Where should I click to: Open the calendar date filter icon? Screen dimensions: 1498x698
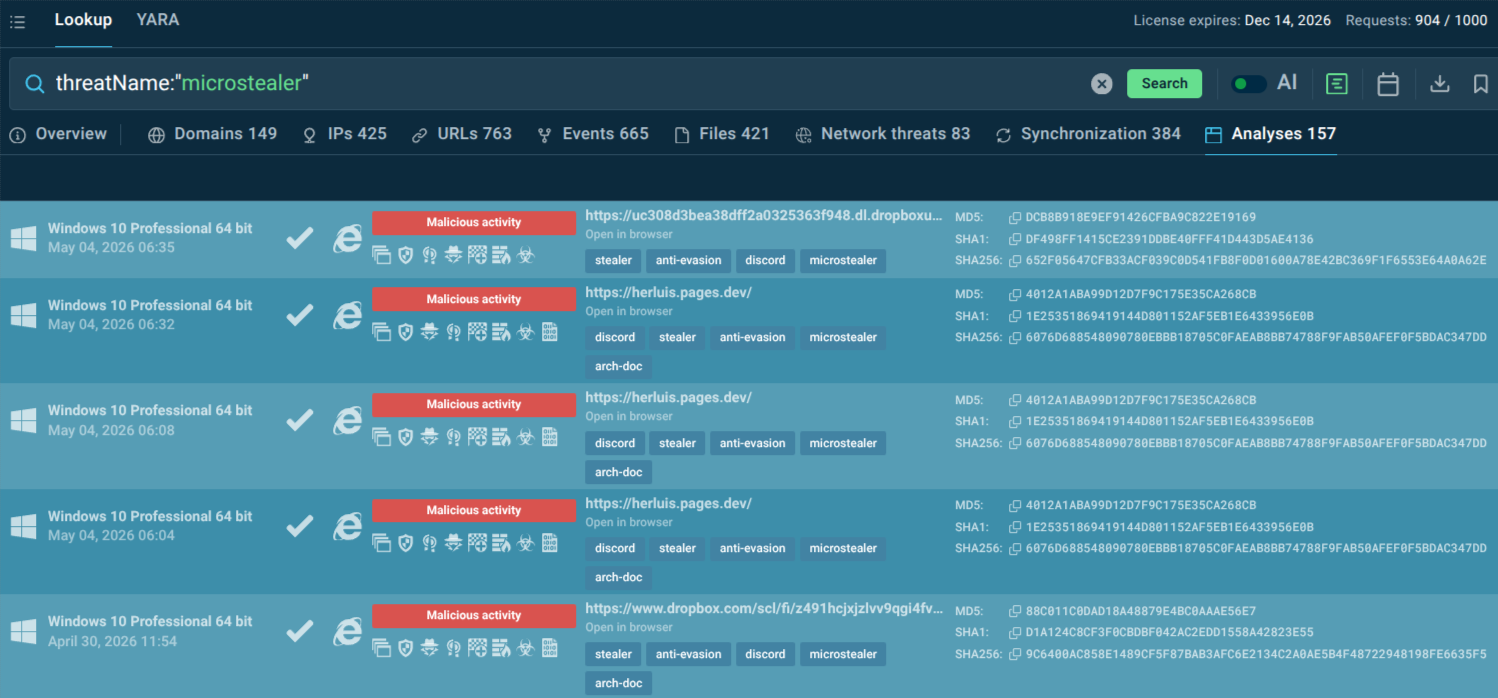pyautogui.click(x=1388, y=84)
